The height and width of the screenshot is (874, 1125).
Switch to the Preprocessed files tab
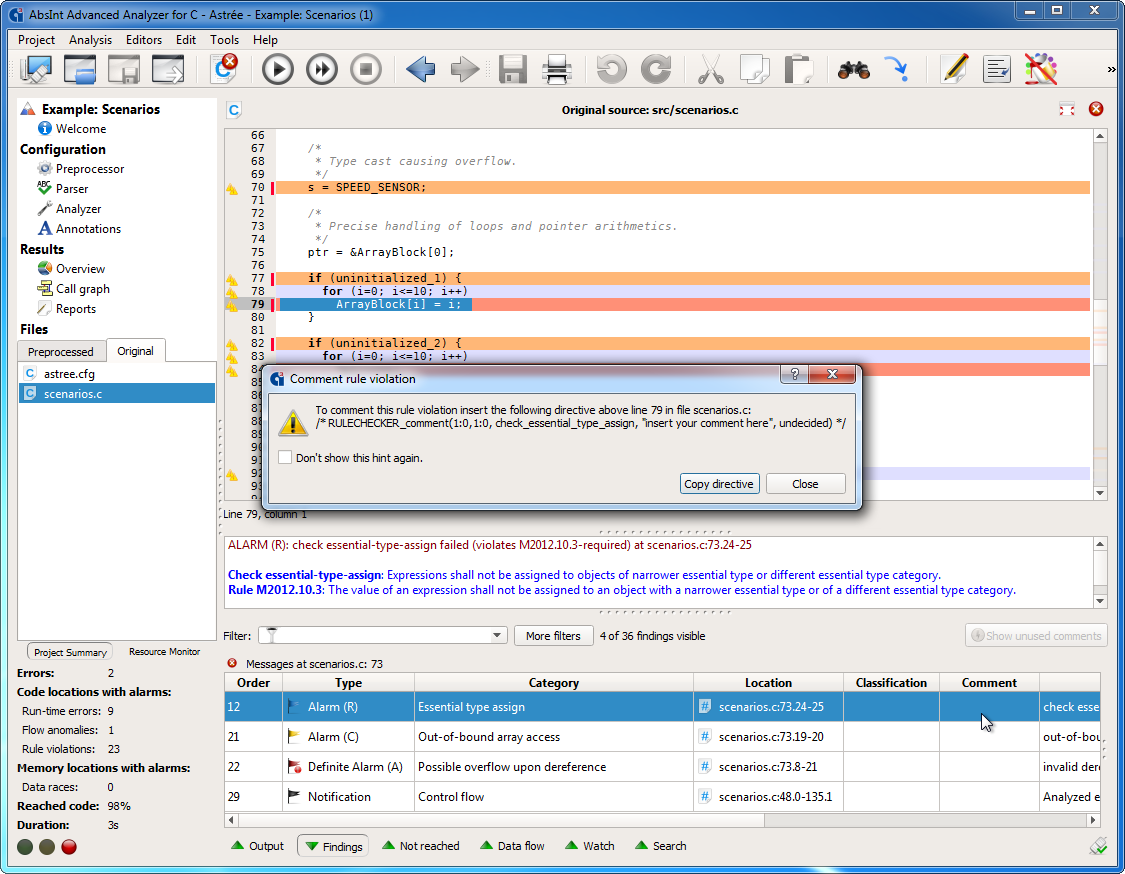61,352
